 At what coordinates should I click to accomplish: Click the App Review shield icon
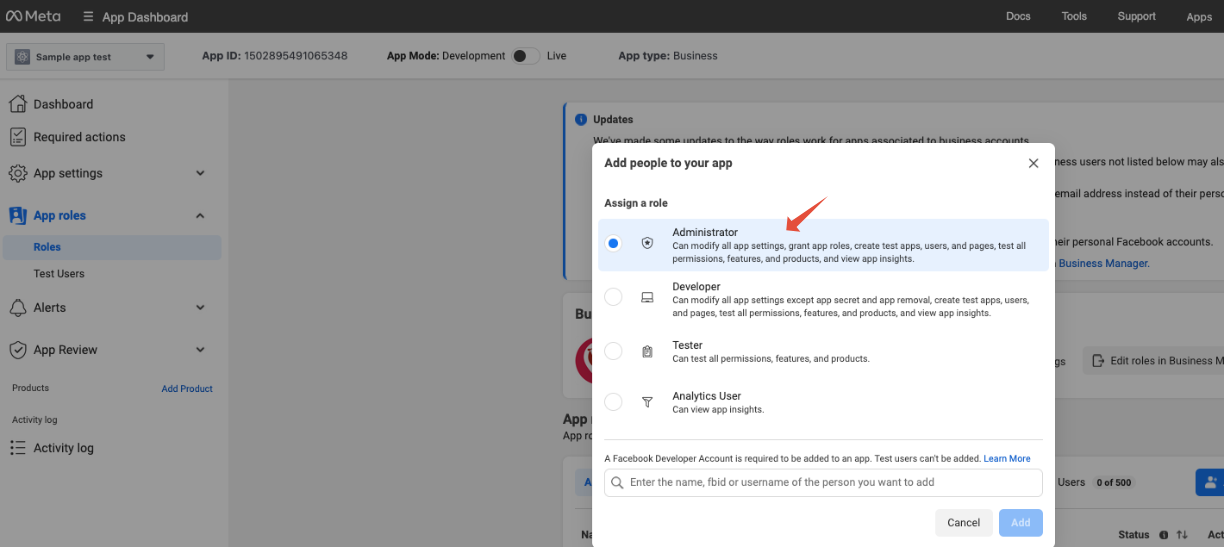(17, 350)
